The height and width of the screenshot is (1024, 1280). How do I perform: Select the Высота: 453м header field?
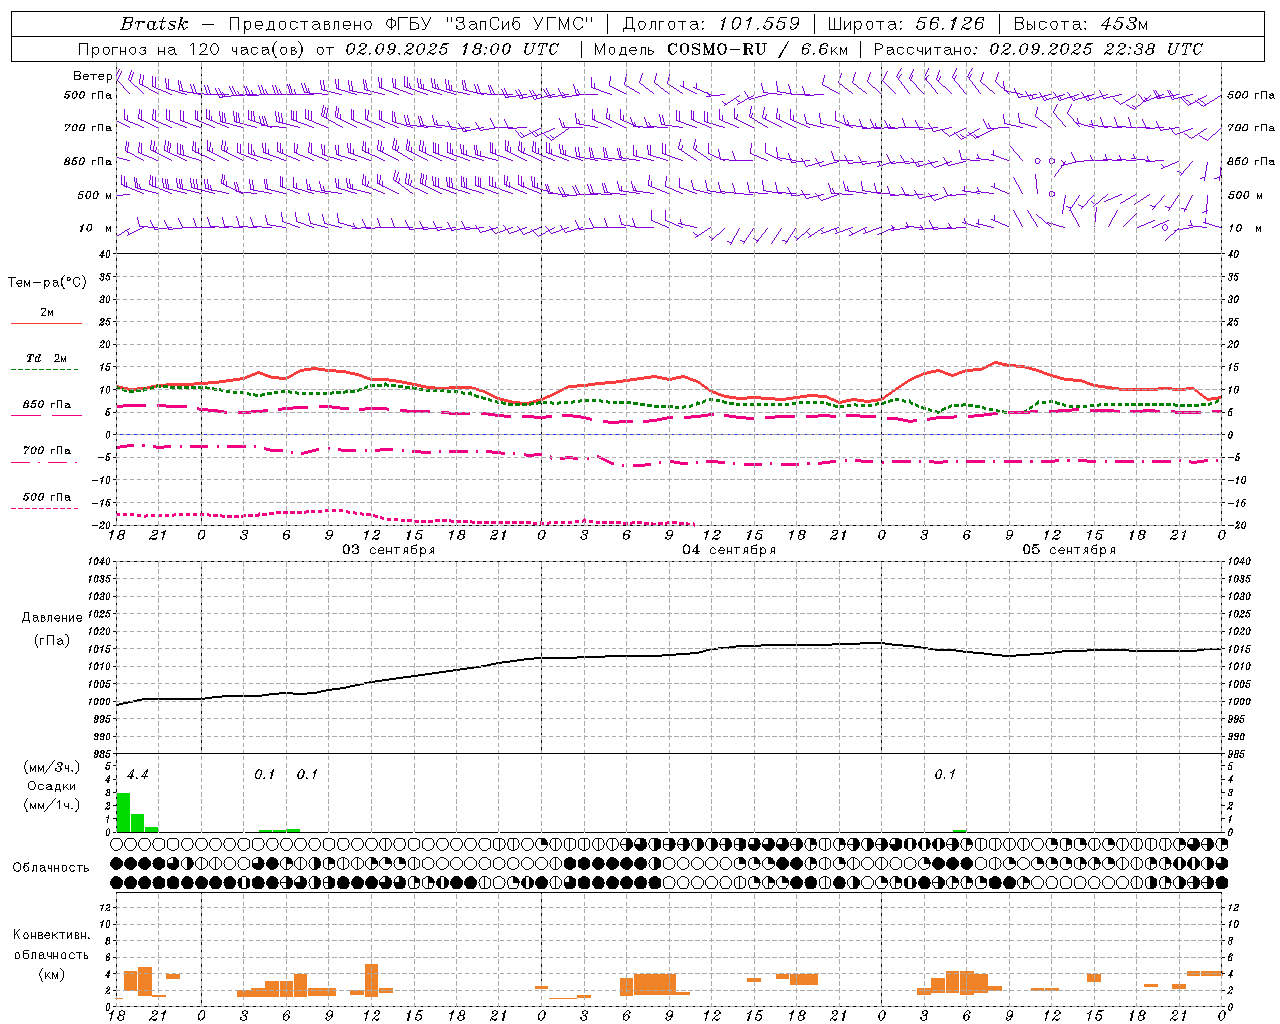point(1081,24)
